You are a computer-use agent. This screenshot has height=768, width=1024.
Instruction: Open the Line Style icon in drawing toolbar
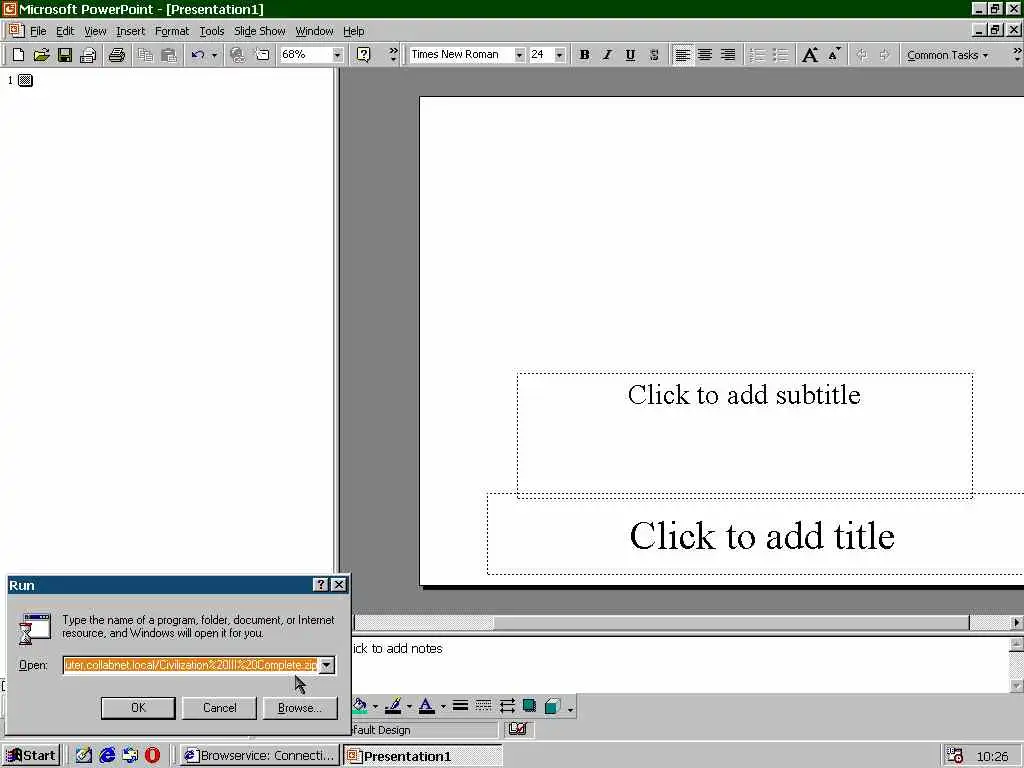(x=460, y=705)
